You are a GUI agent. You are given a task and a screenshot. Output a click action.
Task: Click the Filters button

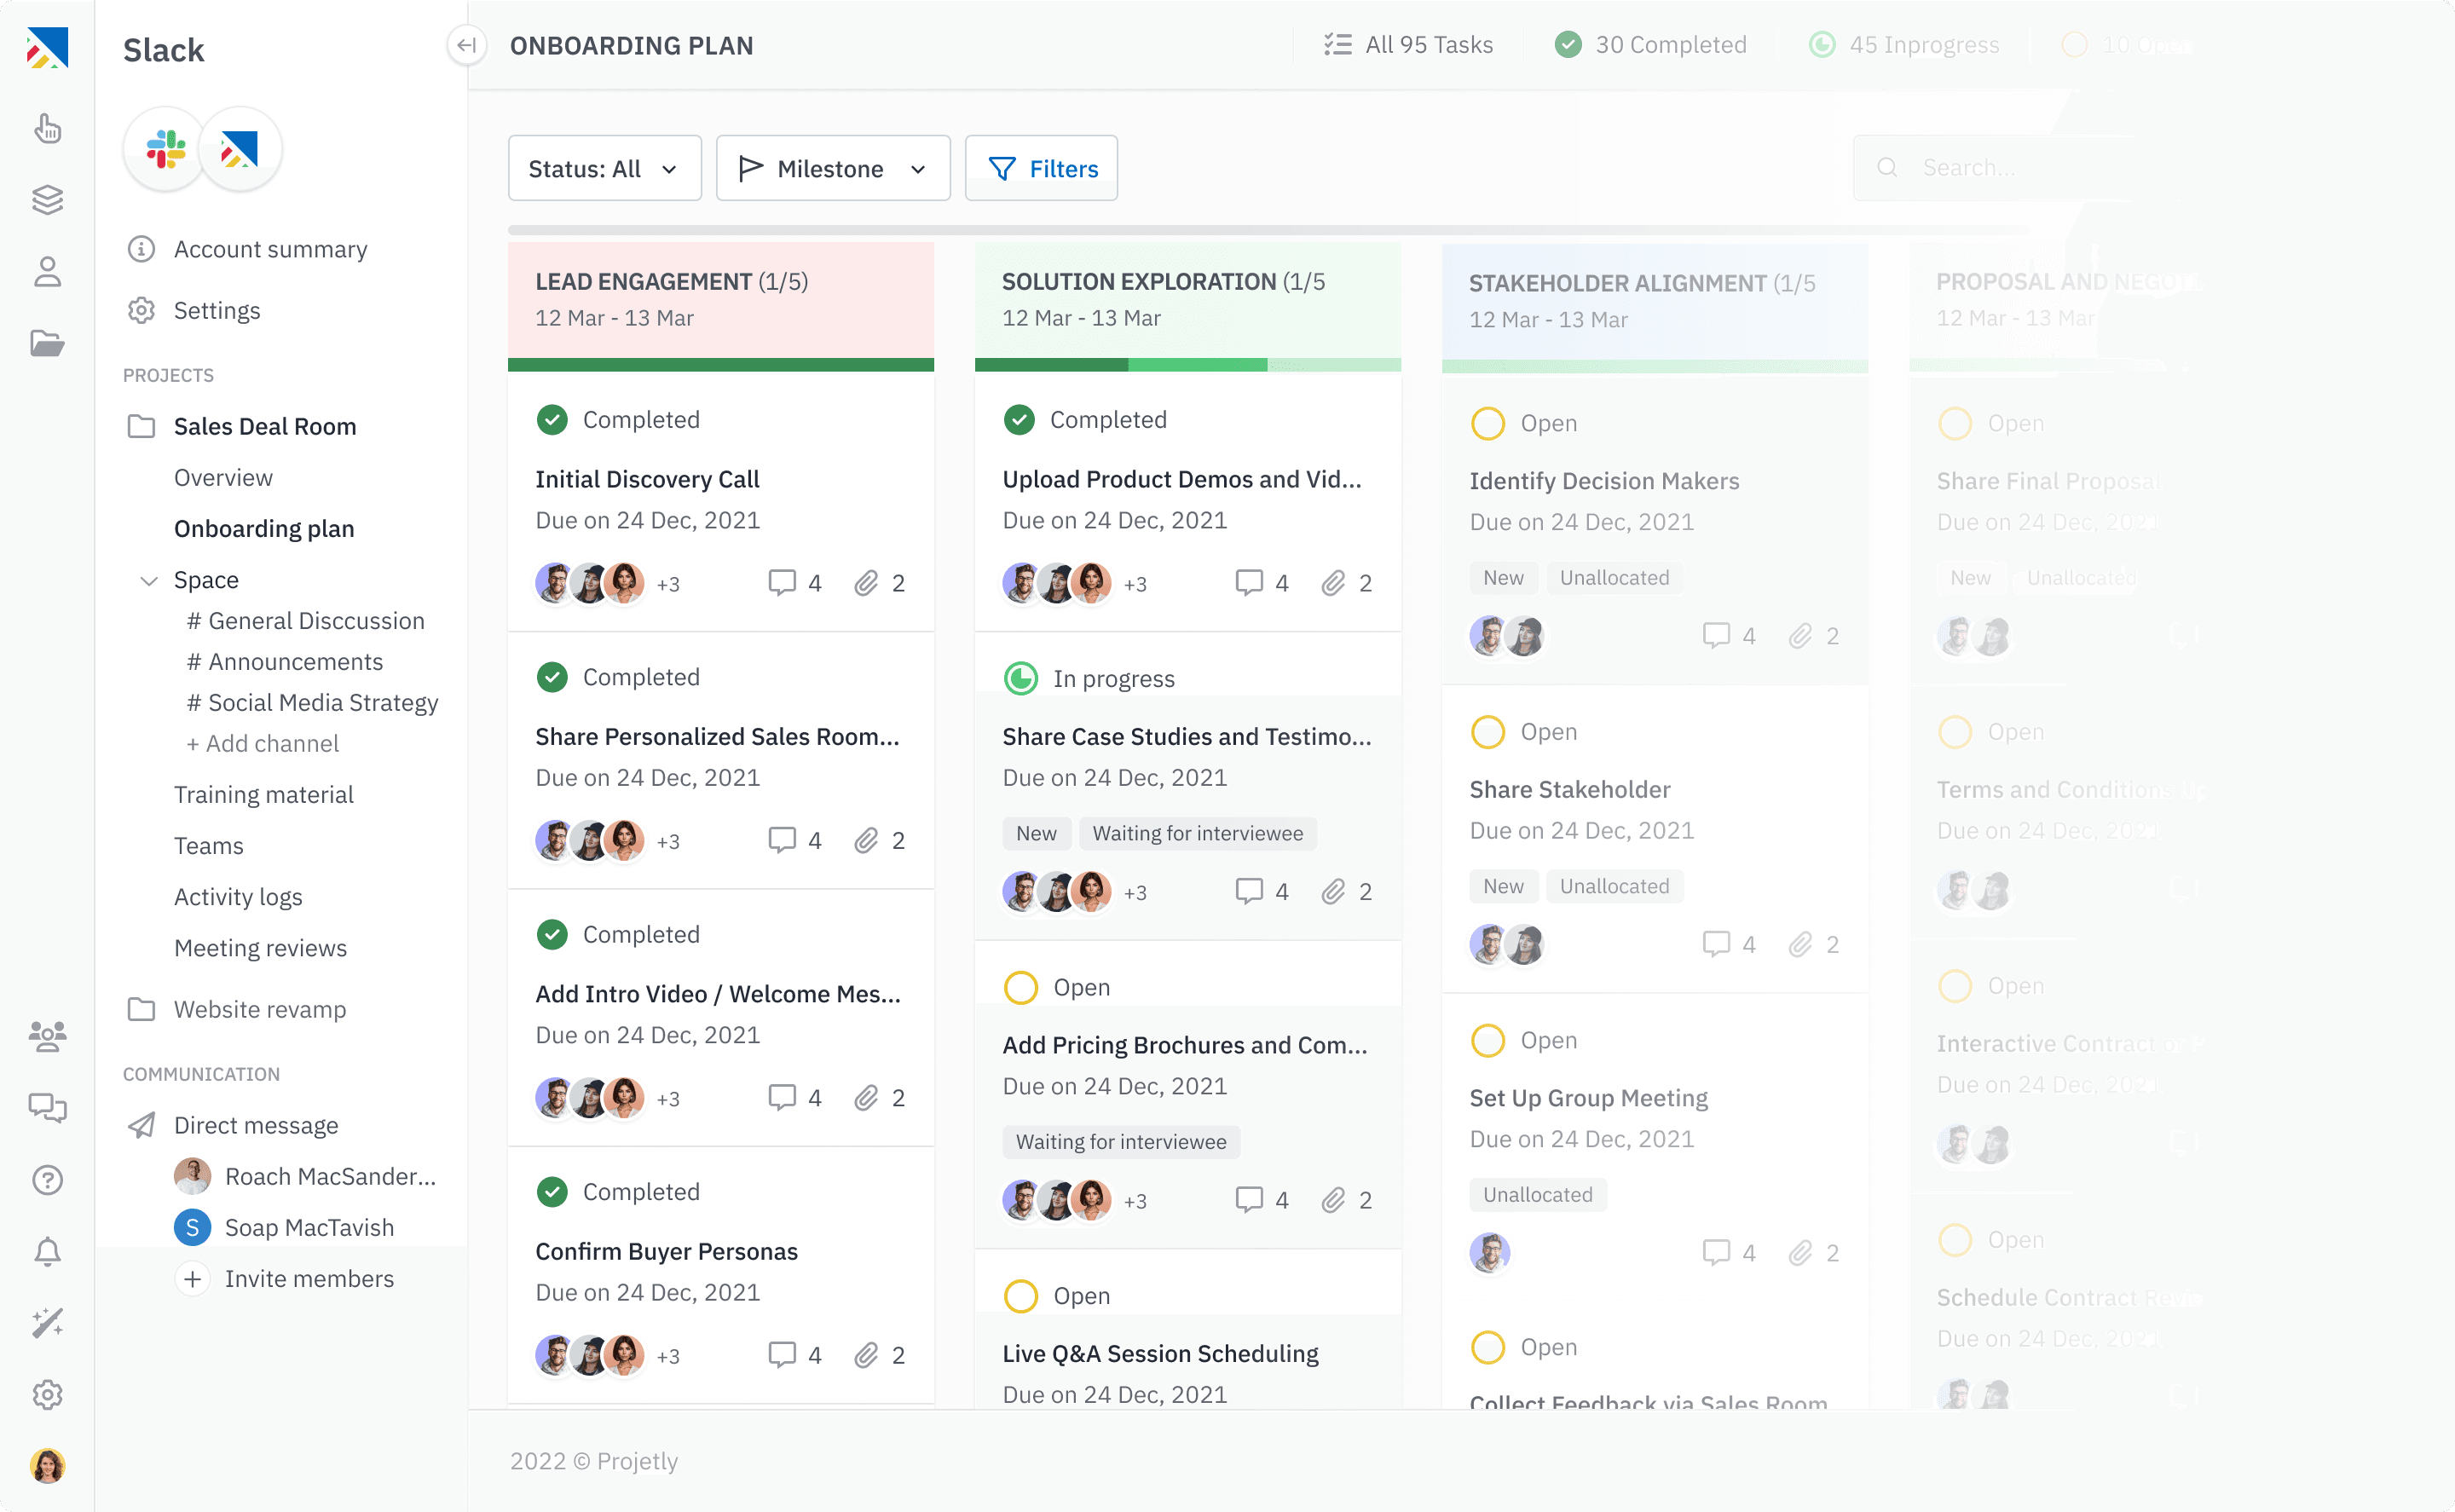click(x=1041, y=169)
